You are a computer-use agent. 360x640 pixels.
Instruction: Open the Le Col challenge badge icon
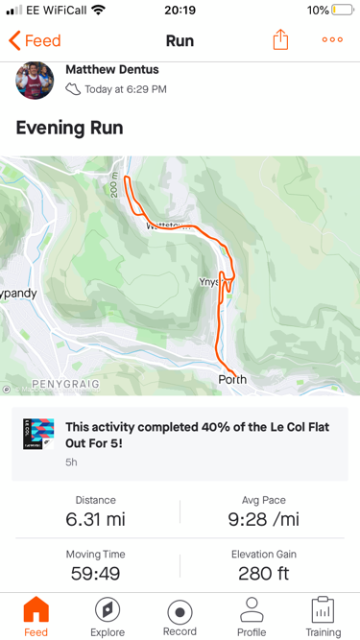coord(38,434)
